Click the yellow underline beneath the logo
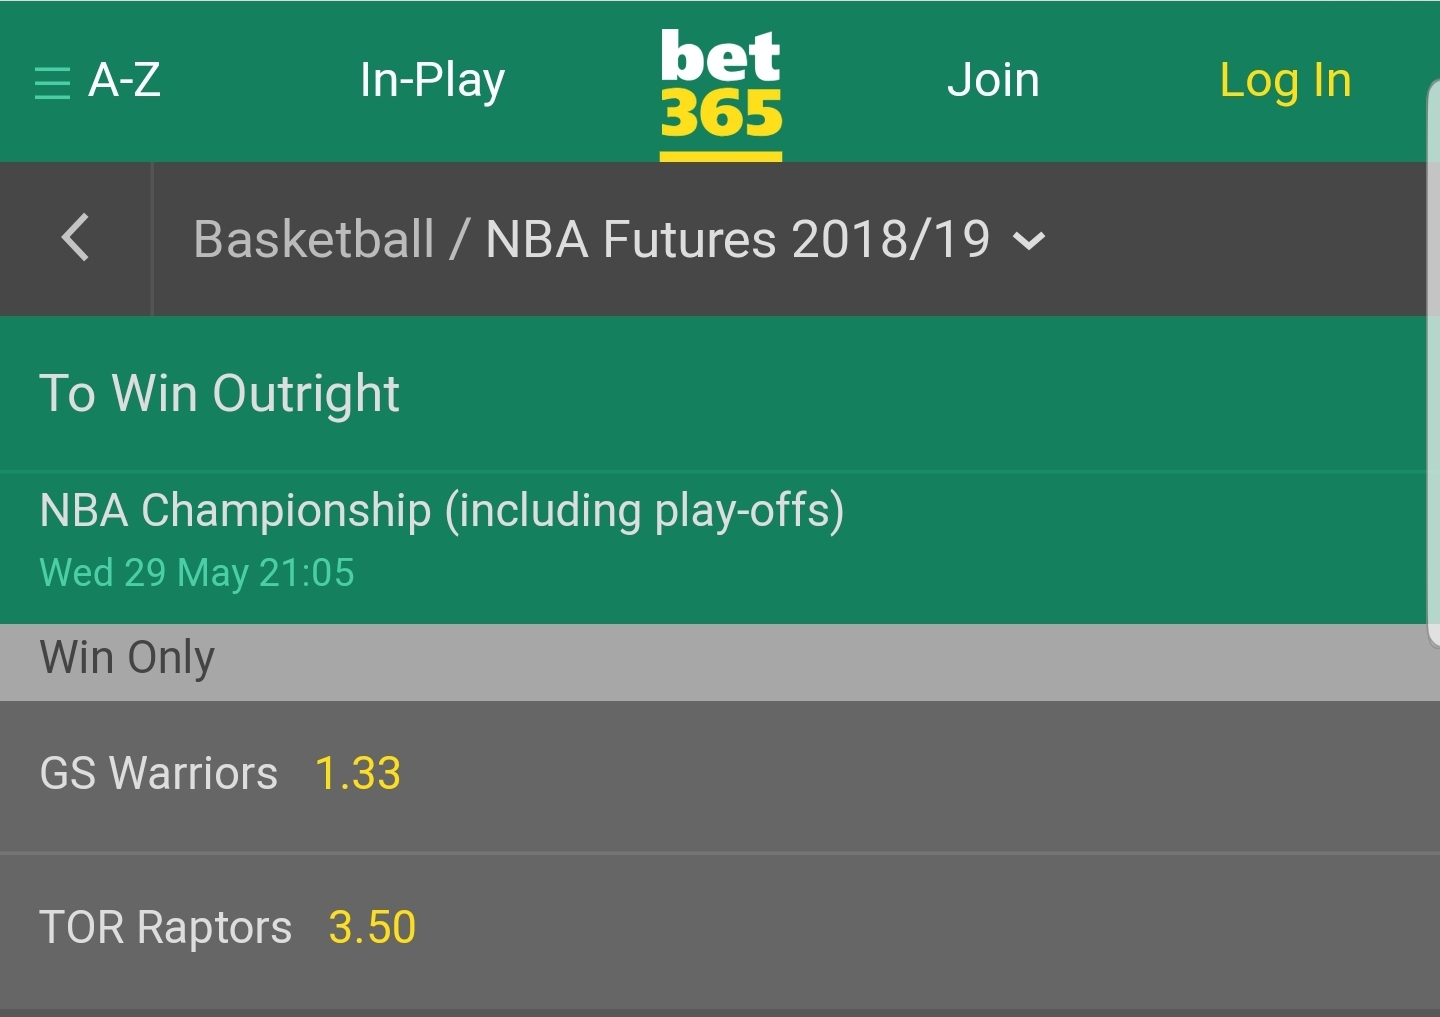 coord(720,156)
